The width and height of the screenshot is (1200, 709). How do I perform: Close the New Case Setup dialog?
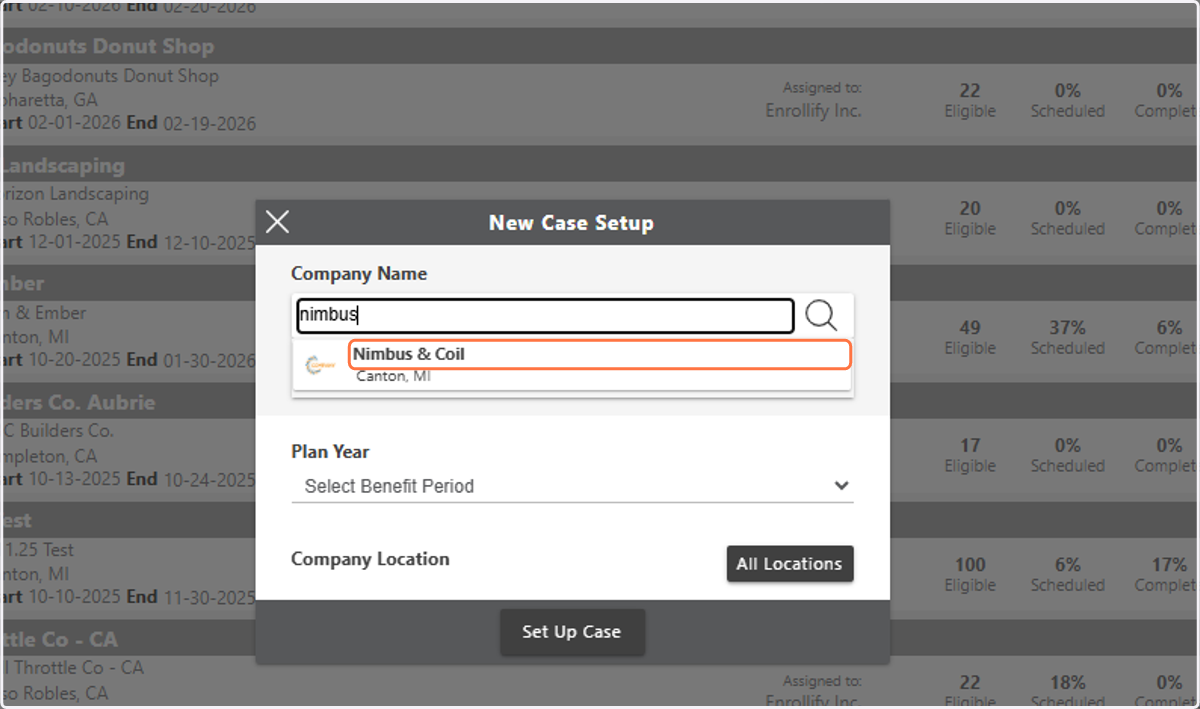click(x=278, y=222)
